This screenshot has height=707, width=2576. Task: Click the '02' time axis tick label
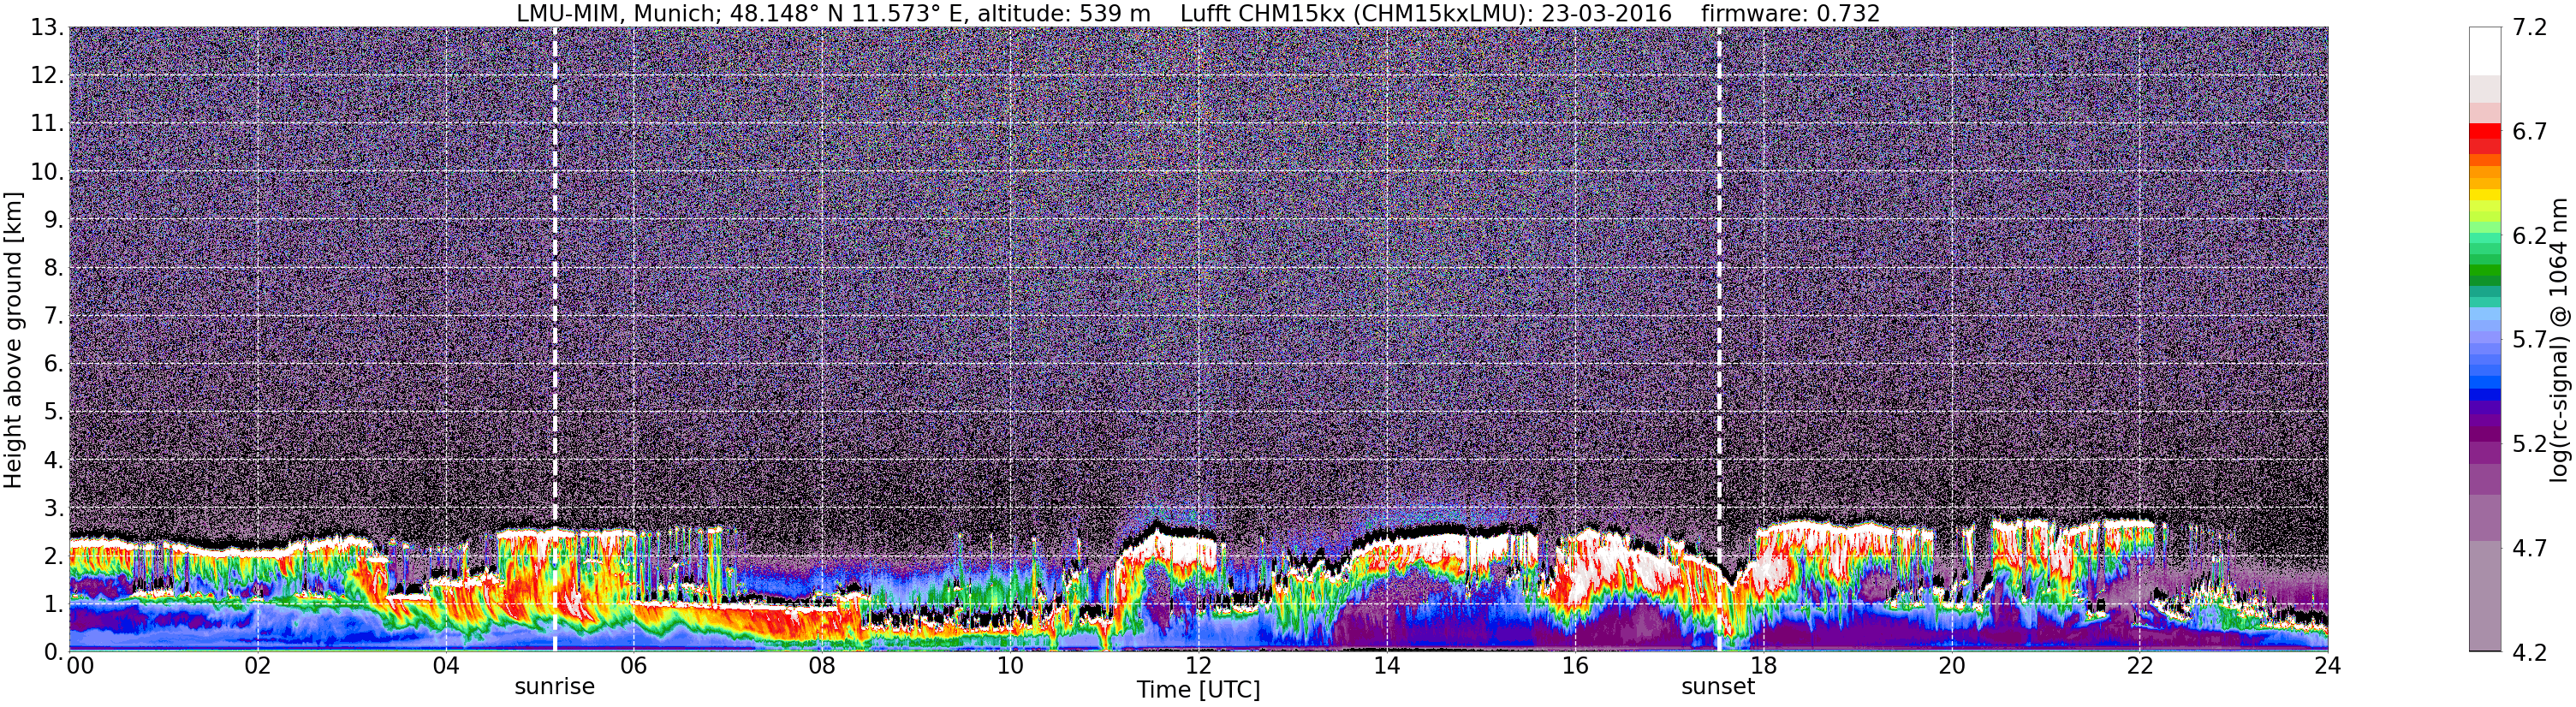point(257,666)
